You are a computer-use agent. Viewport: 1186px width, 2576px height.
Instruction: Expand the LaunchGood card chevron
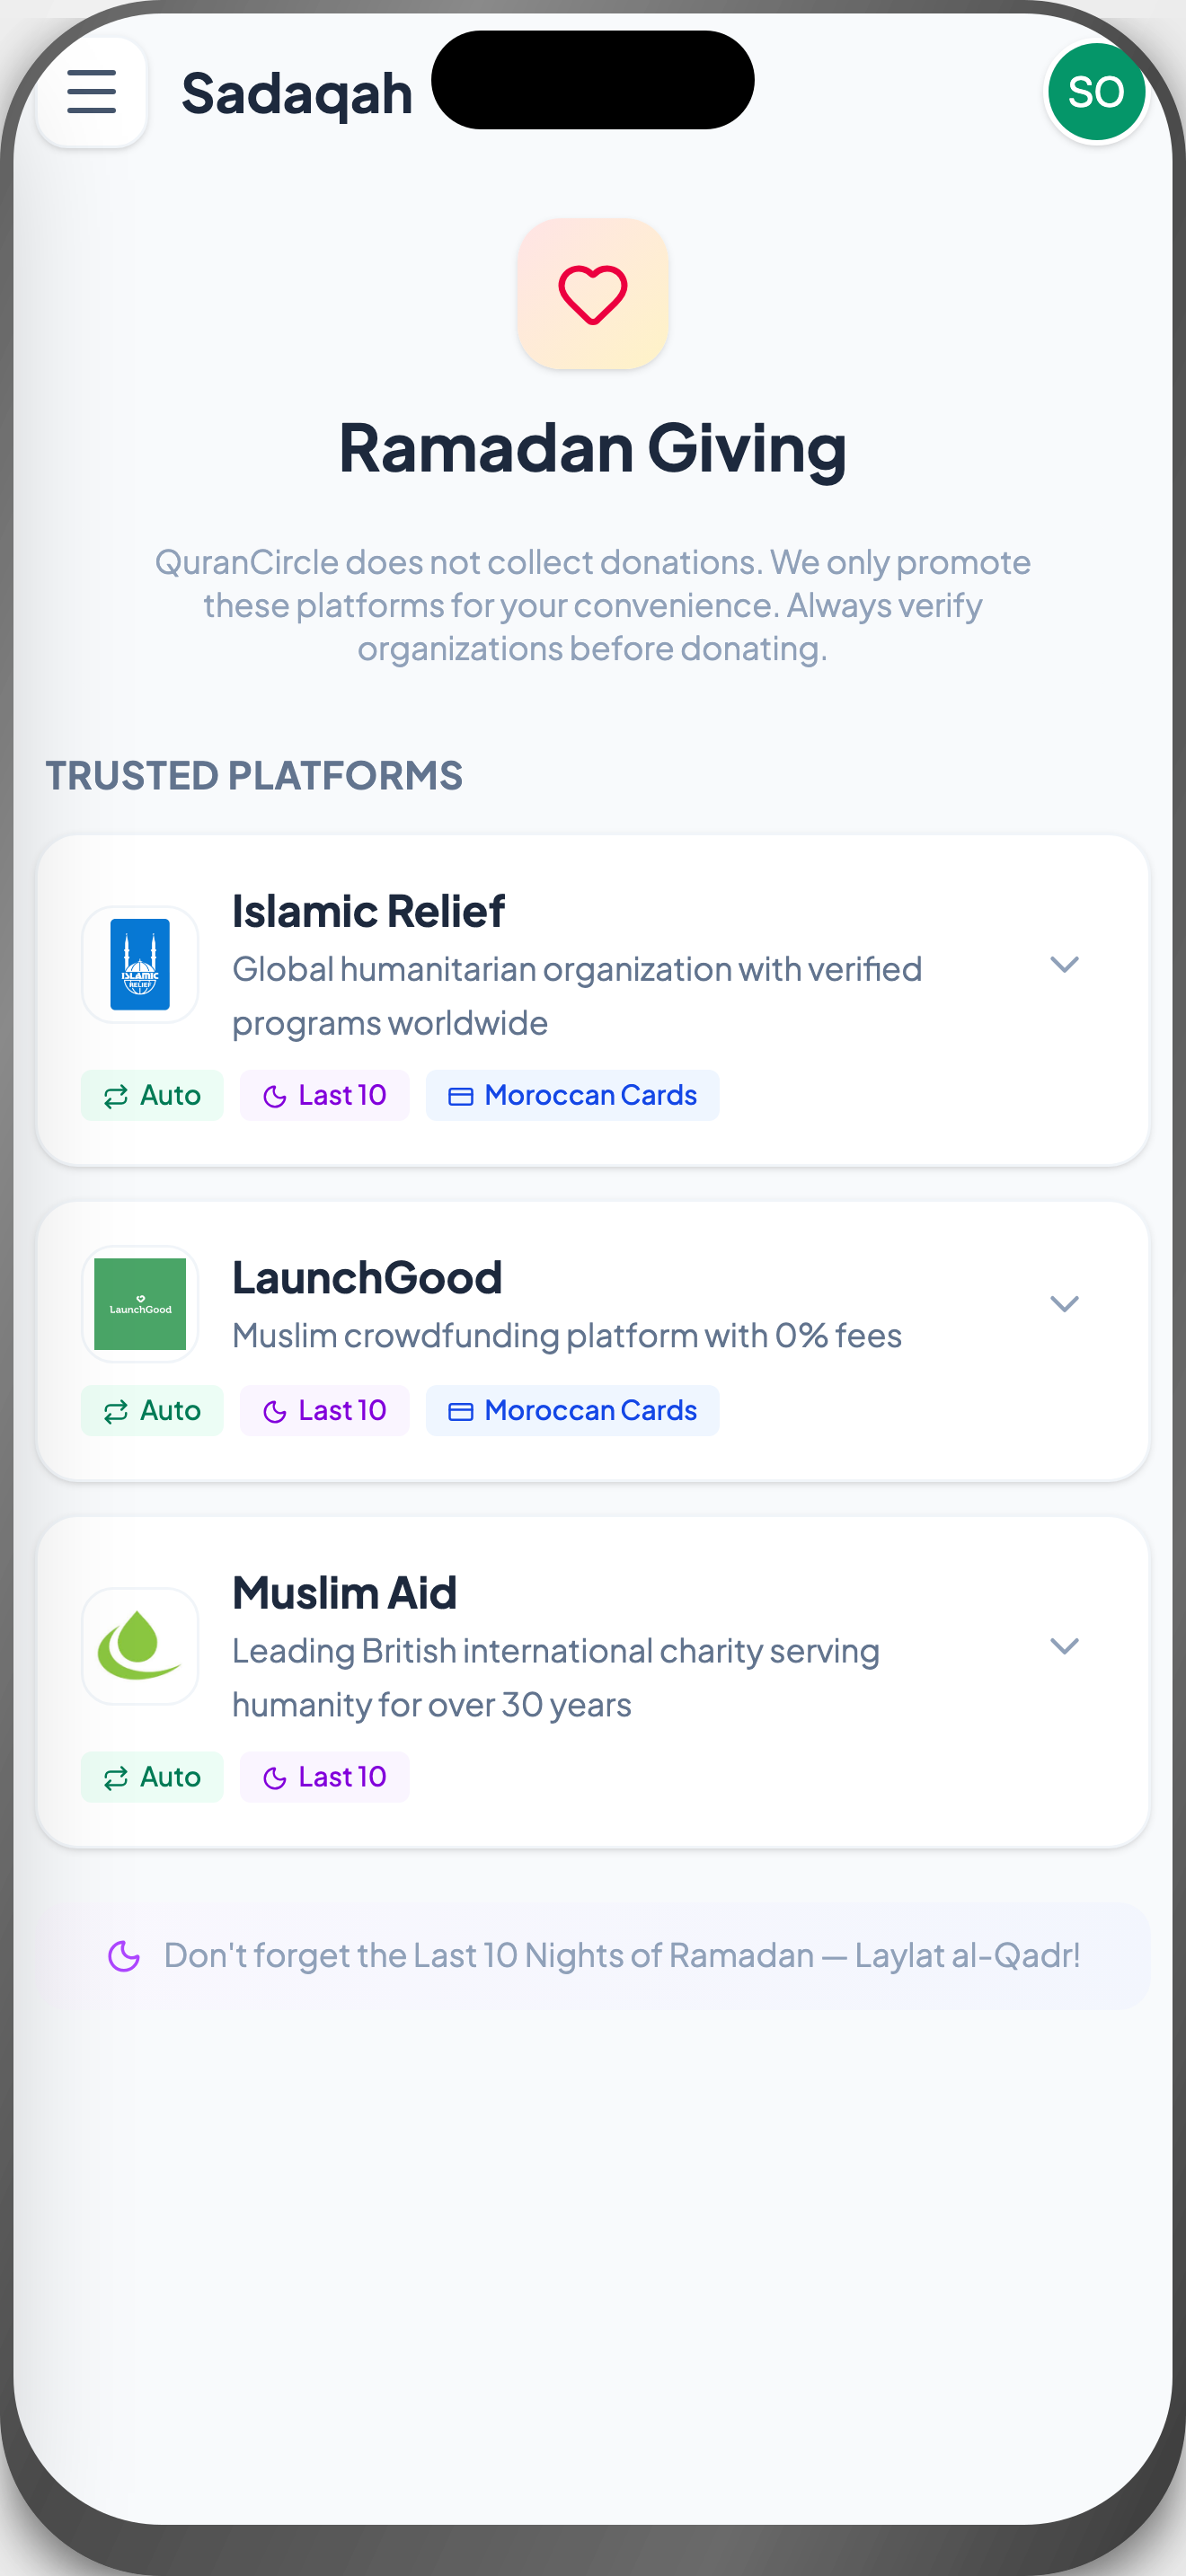(x=1064, y=1303)
